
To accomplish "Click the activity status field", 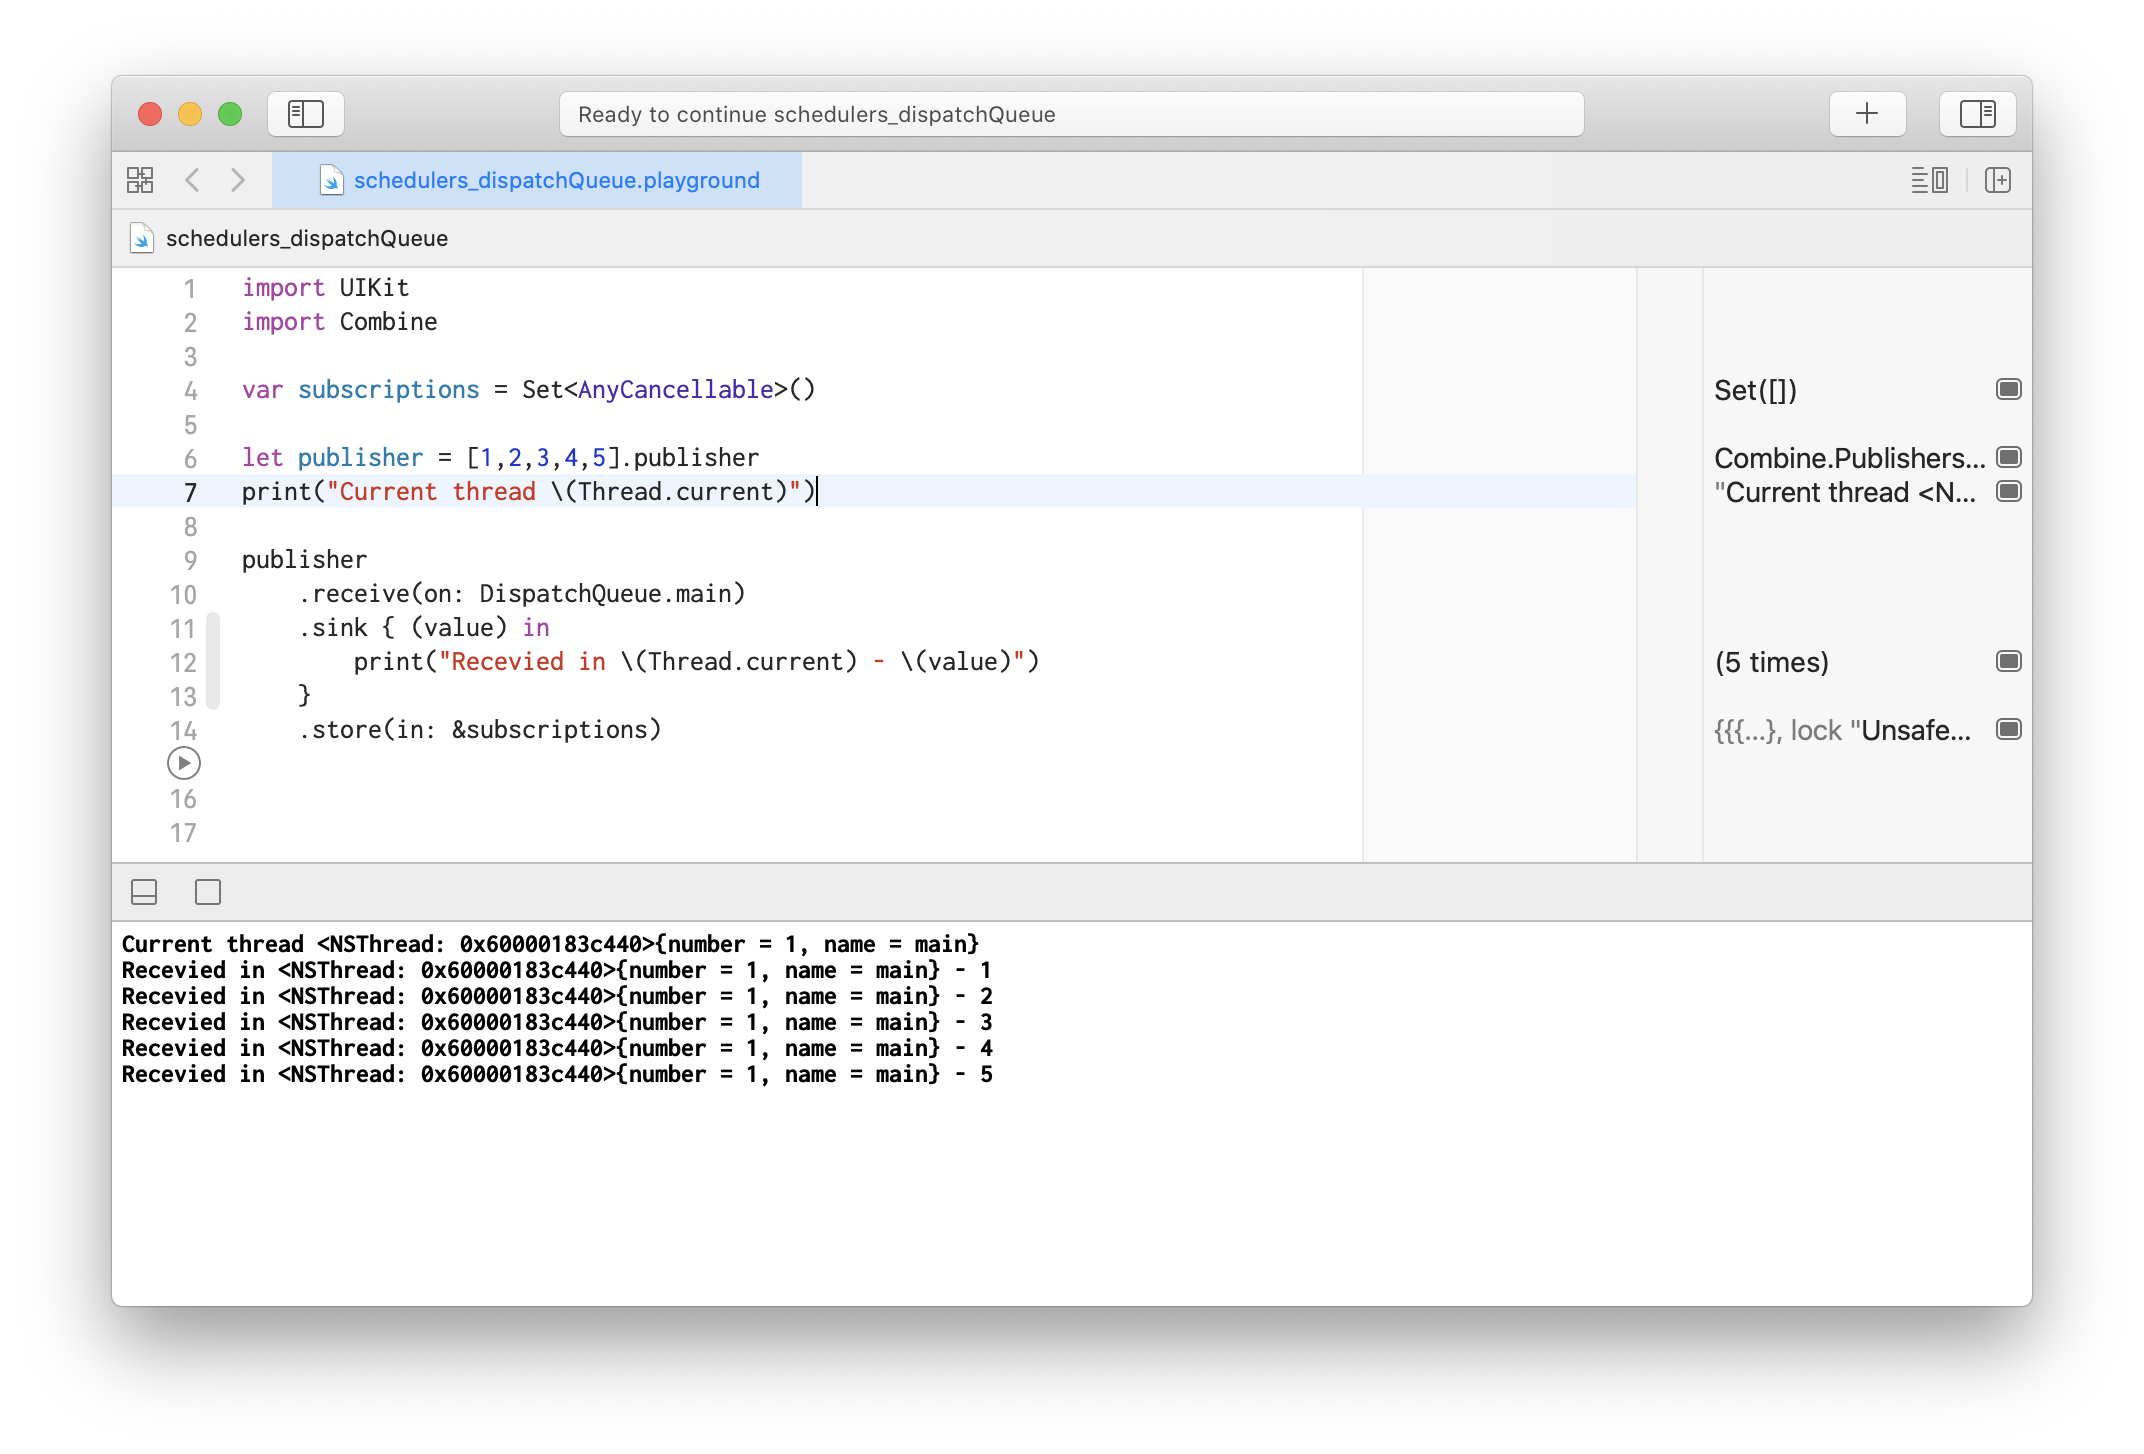I will (1071, 114).
